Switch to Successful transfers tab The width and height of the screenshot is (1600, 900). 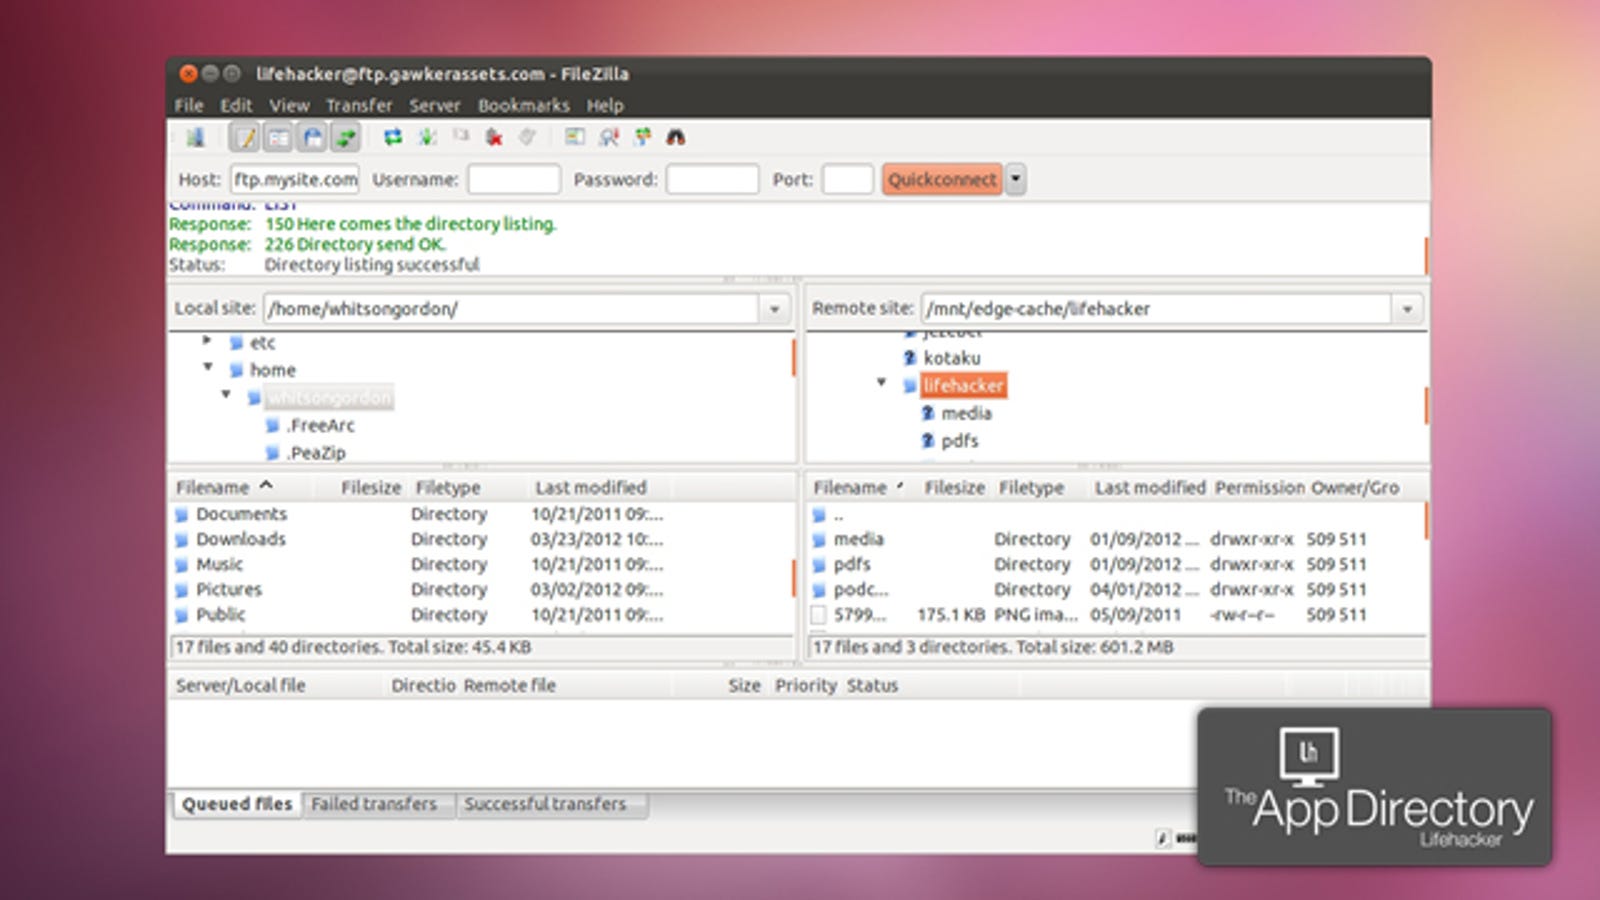coord(545,804)
